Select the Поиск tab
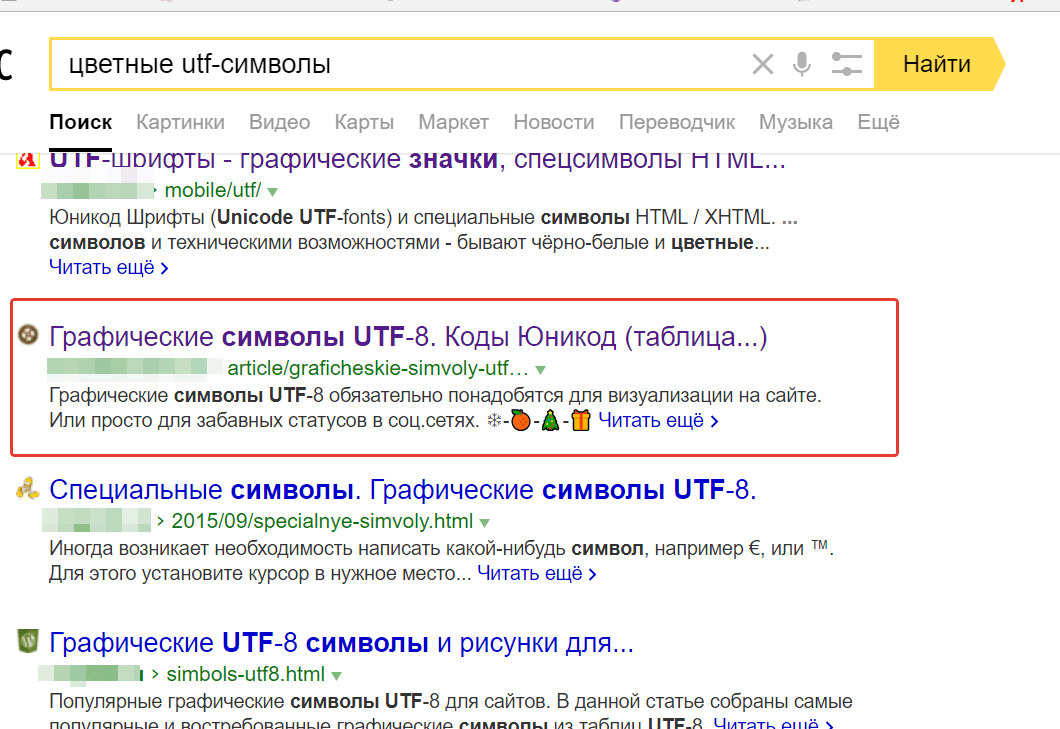This screenshot has height=729, width=1060. (80, 122)
